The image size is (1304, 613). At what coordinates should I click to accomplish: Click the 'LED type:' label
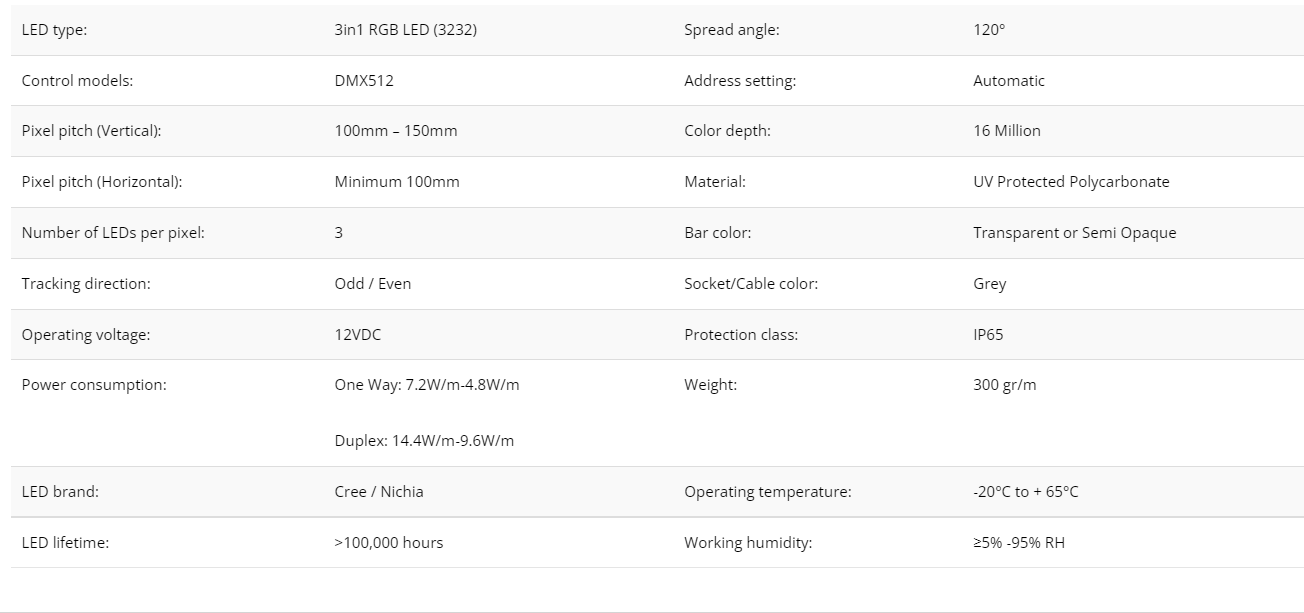coord(54,30)
